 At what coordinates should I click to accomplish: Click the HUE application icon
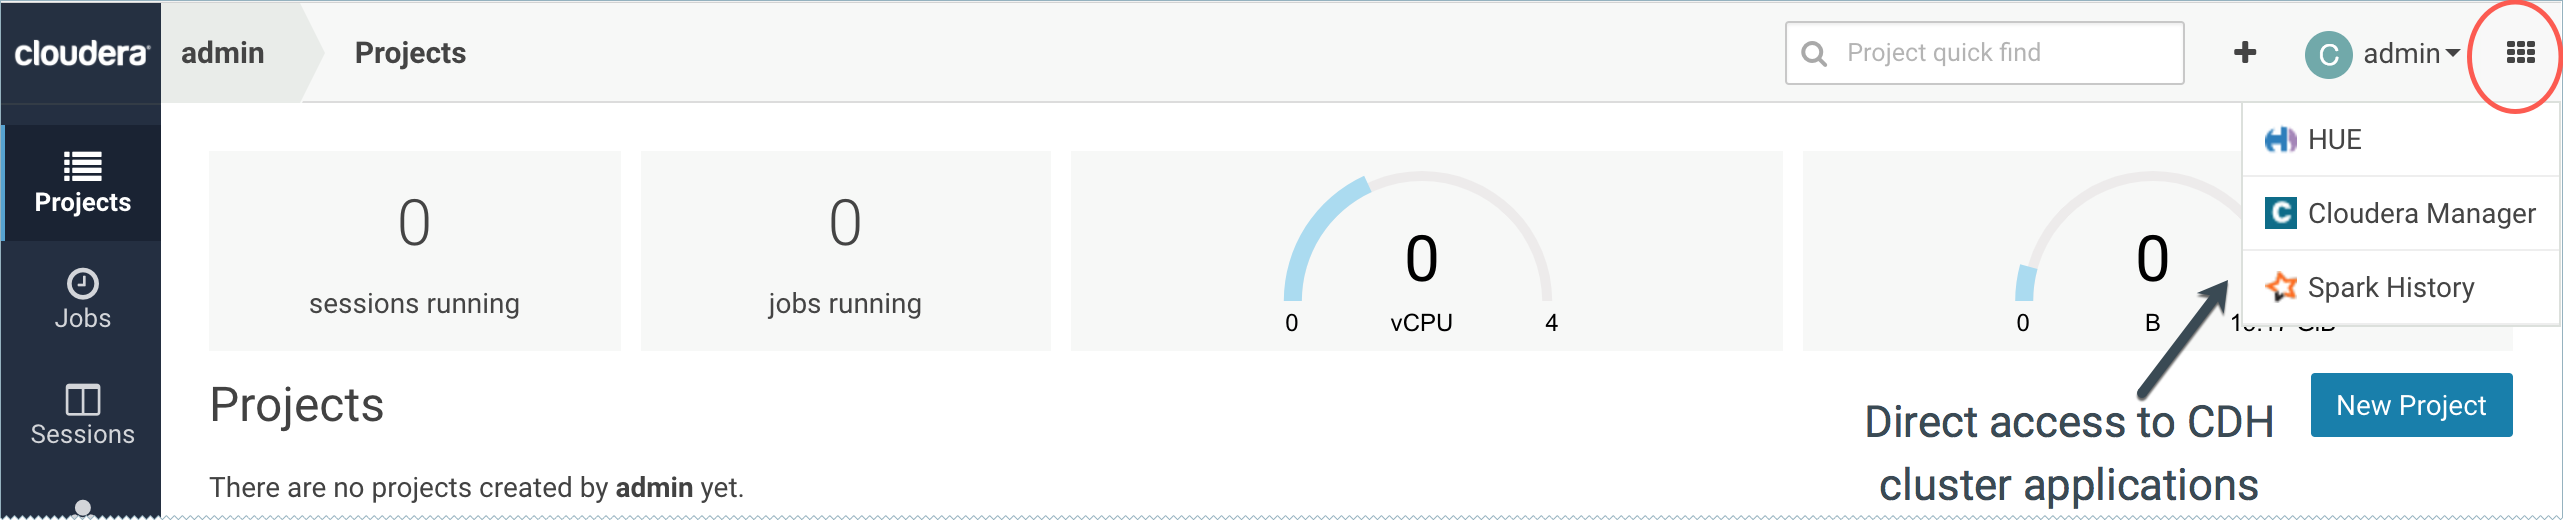click(x=2280, y=140)
